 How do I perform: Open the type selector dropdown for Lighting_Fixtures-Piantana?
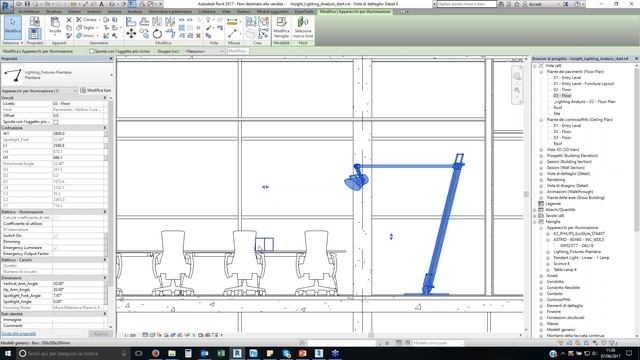pyautogui.click(x=111, y=75)
